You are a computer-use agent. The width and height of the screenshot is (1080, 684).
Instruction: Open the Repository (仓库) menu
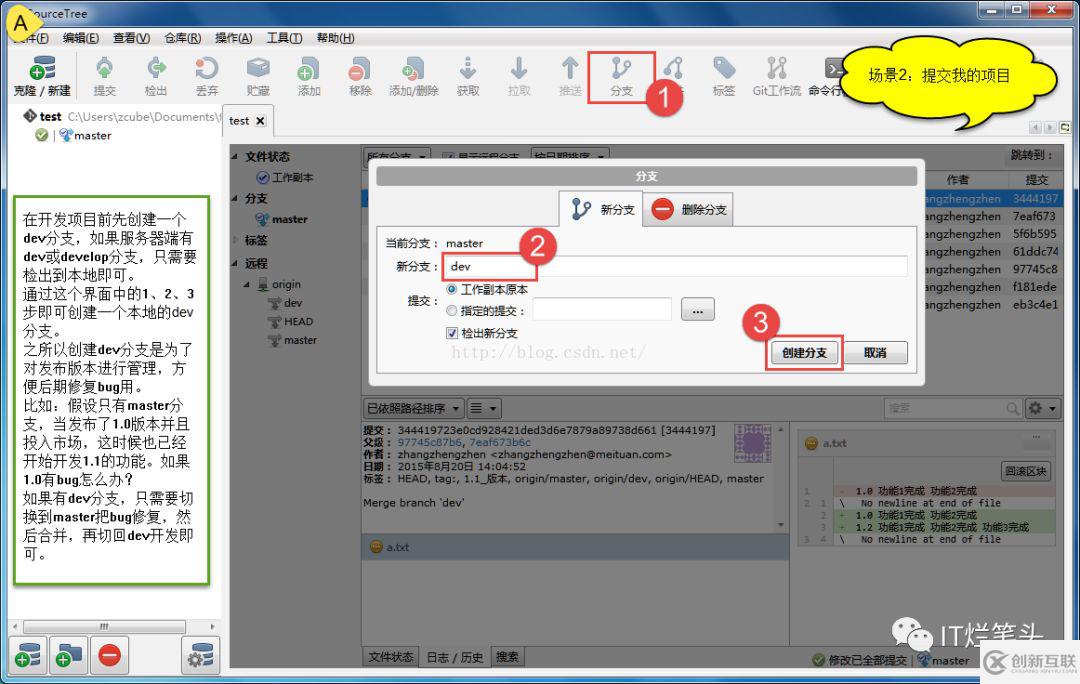coord(183,38)
